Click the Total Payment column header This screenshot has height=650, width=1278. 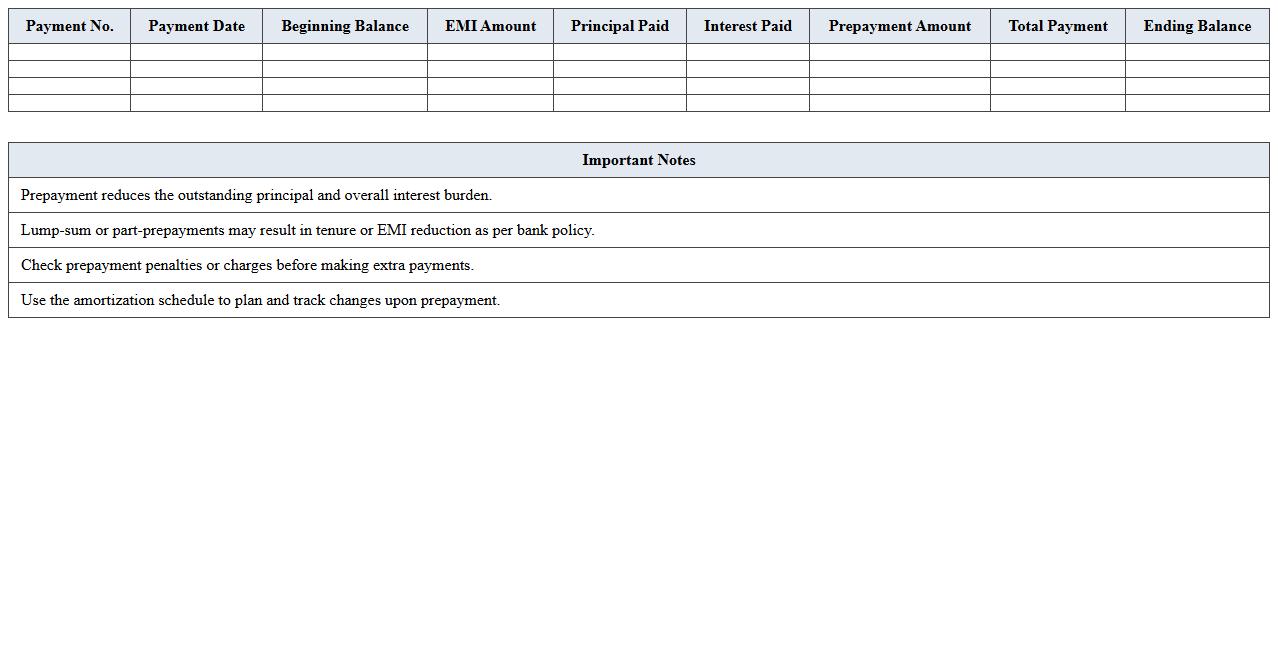[1057, 26]
